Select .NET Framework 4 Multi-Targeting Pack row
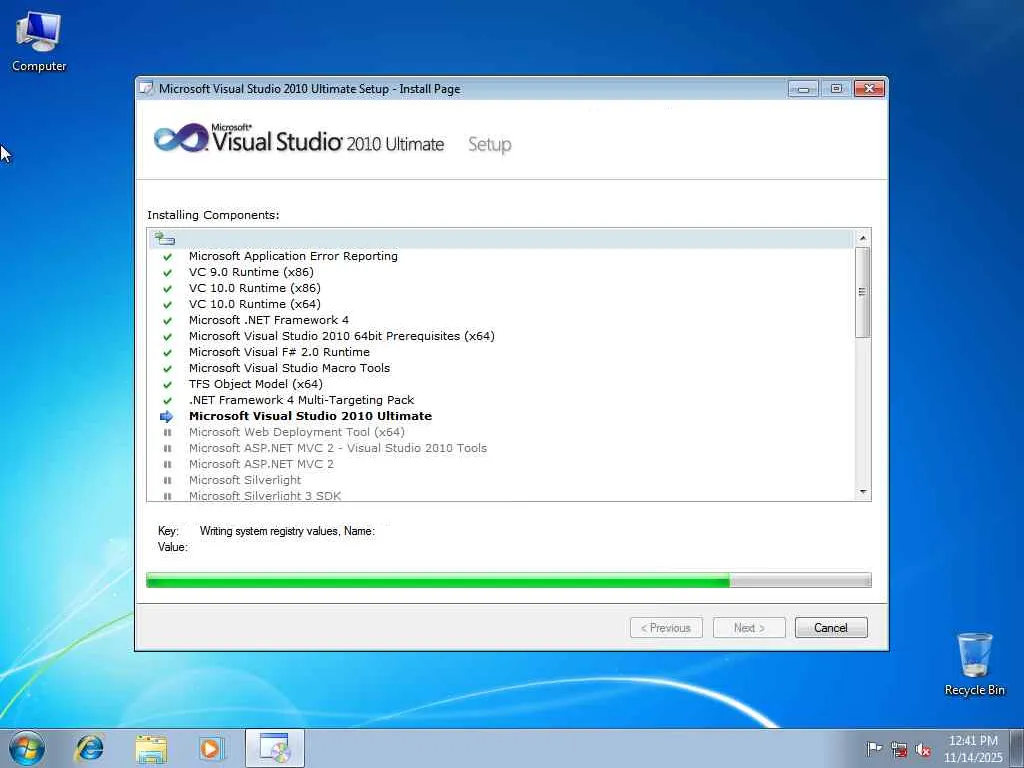1024x768 pixels. click(x=501, y=400)
